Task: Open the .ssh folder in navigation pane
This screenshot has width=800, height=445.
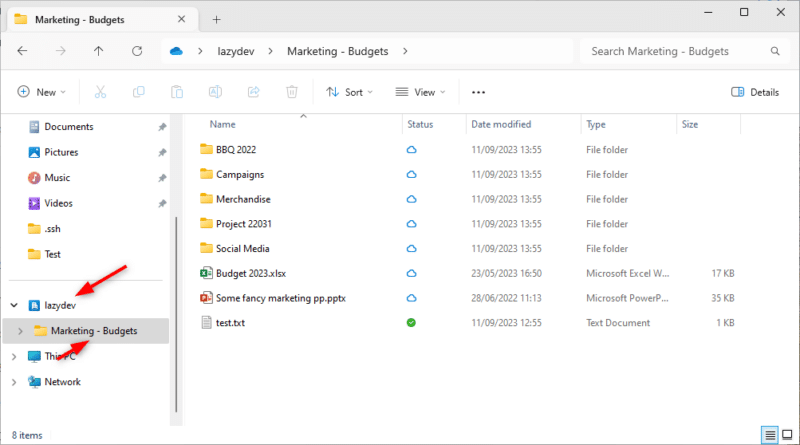Action: tap(52, 229)
